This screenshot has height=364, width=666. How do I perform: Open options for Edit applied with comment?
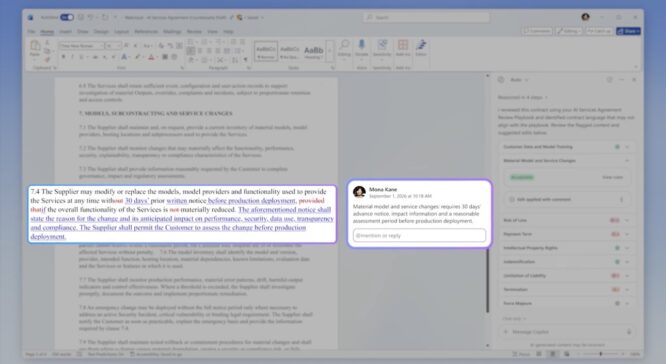pyautogui.click(x=621, y=200)
